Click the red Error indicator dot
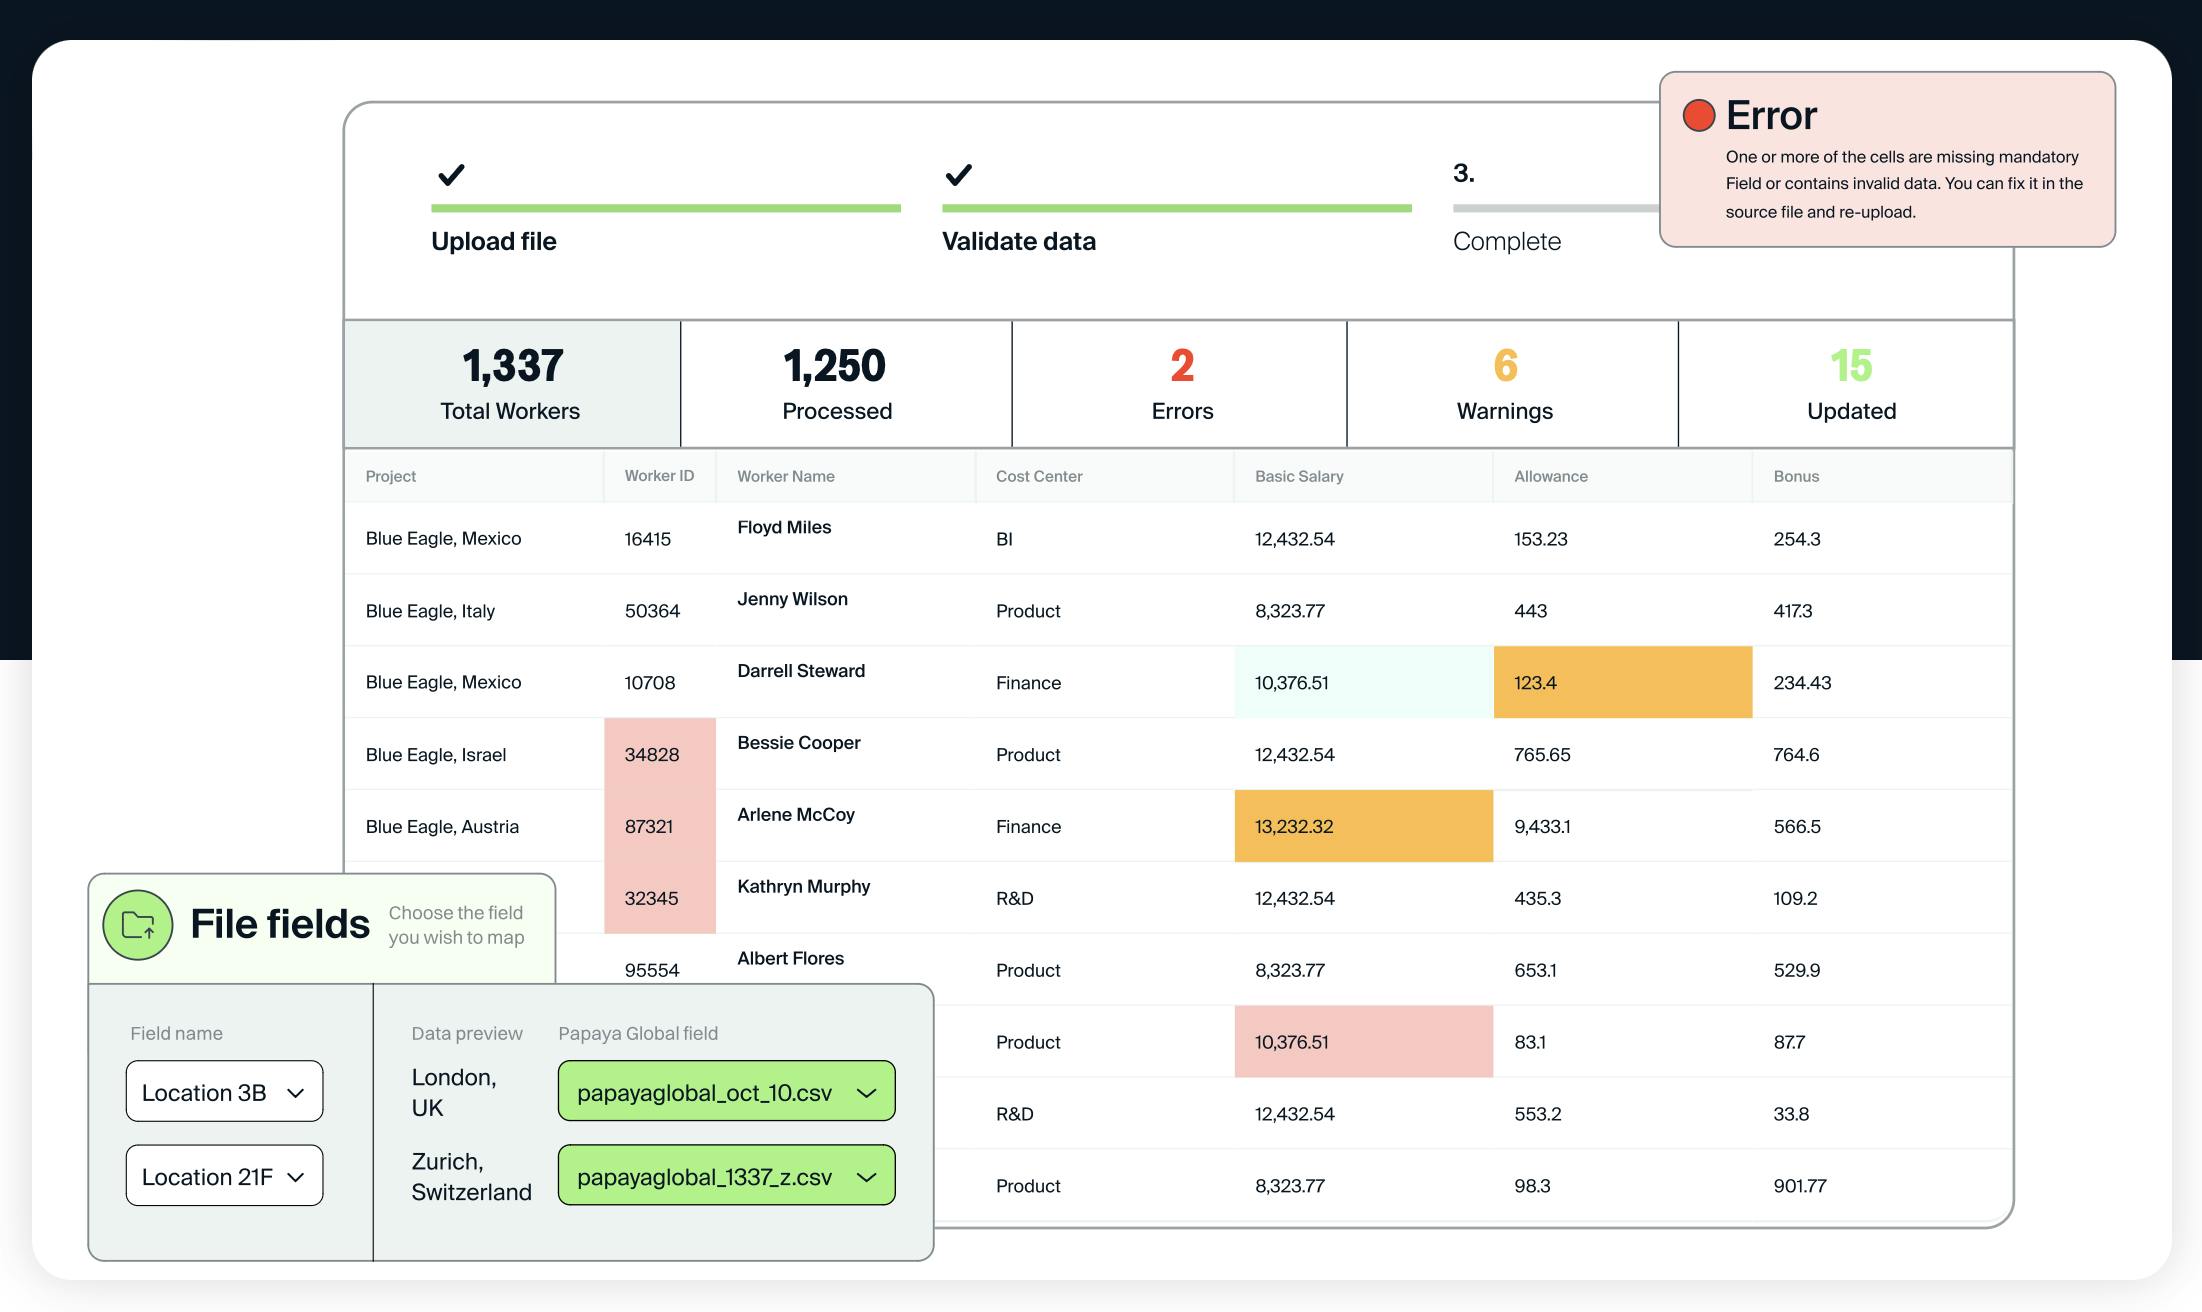The image size is (2202, 1312). [1699, 116]
